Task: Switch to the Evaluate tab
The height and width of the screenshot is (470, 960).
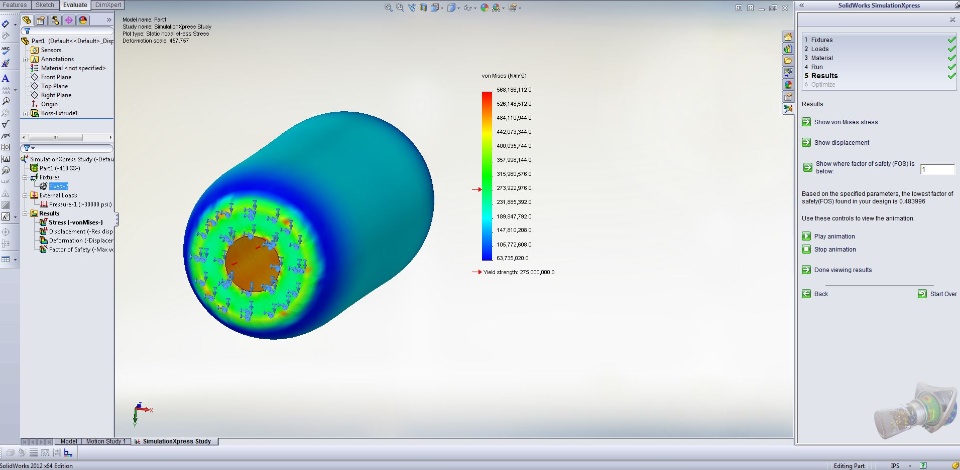Action: point(75,5)
